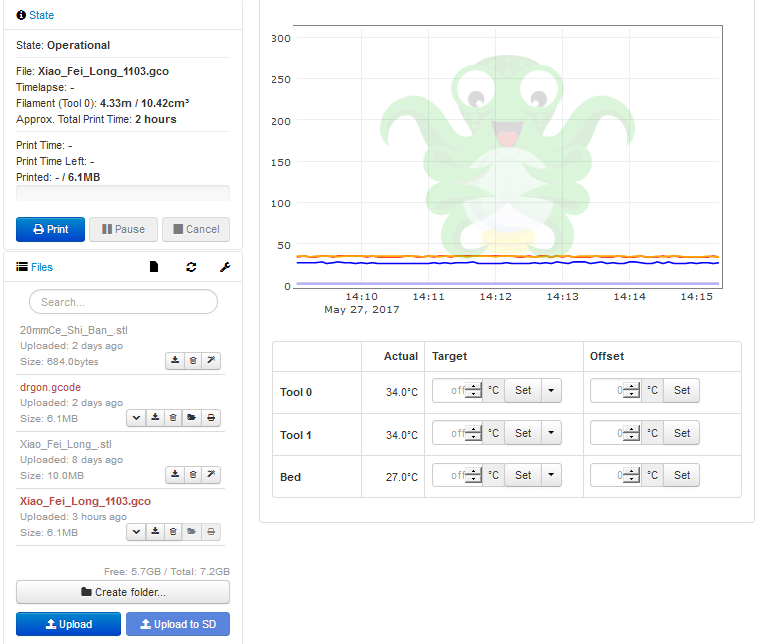Select file name drgon.gcode
The image size is (760, 644).
coord(50,387)
